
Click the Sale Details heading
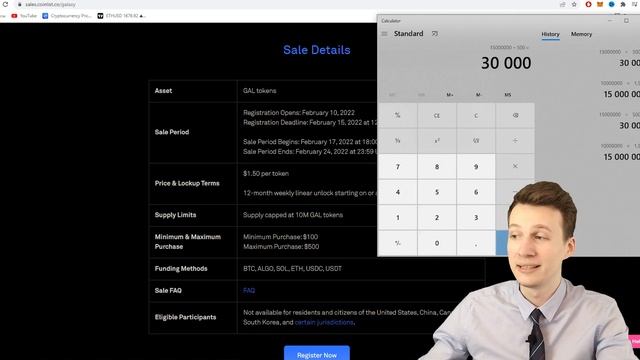pos(317,50)
